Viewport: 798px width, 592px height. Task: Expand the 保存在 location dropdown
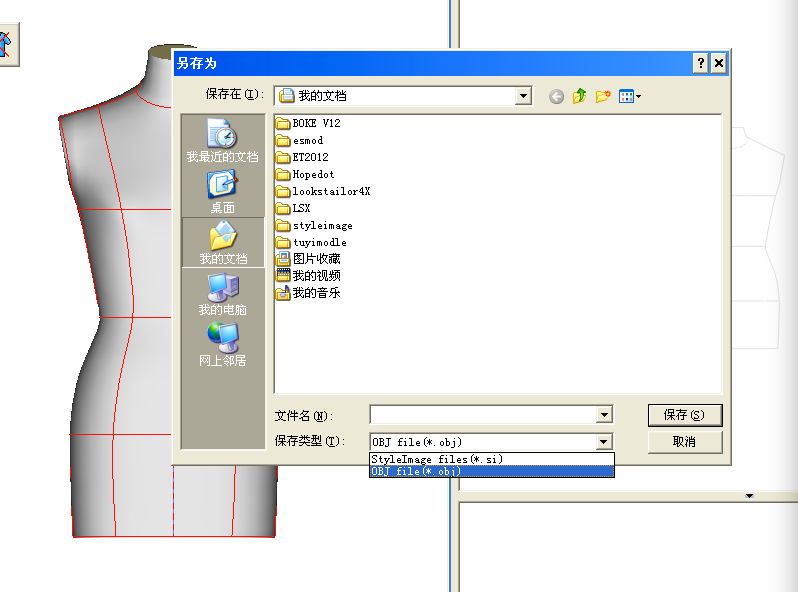[523, 96]
